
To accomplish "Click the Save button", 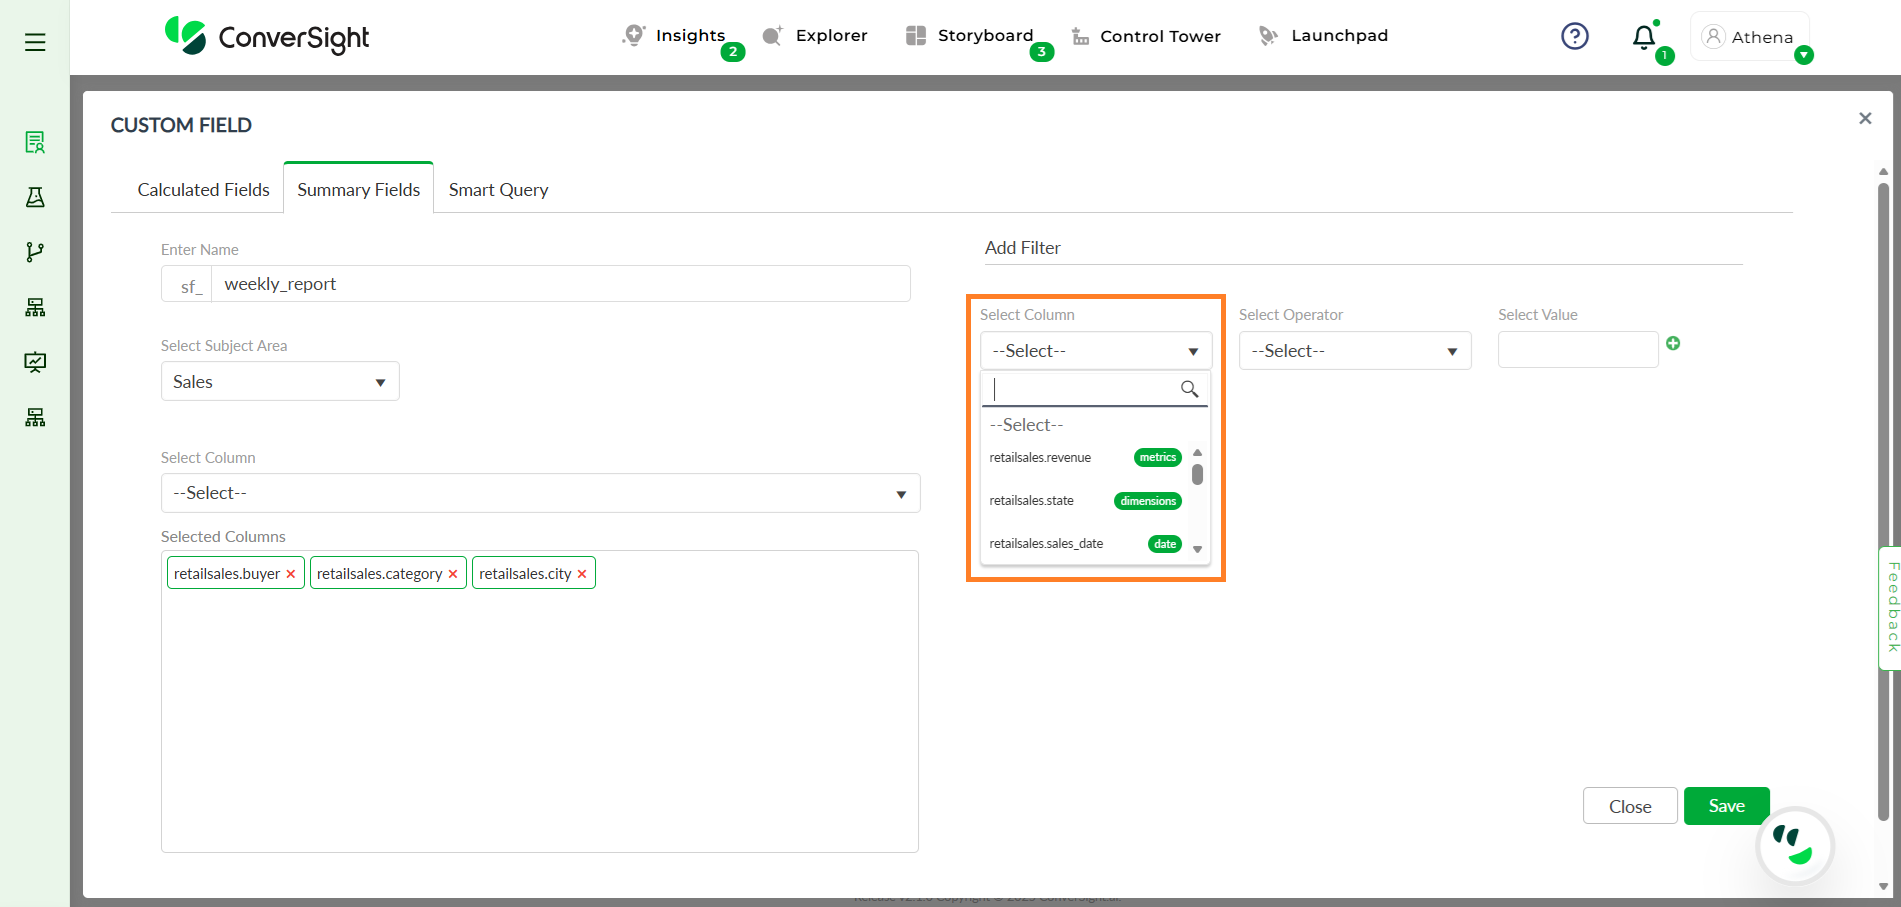I will click(1726, 806).
